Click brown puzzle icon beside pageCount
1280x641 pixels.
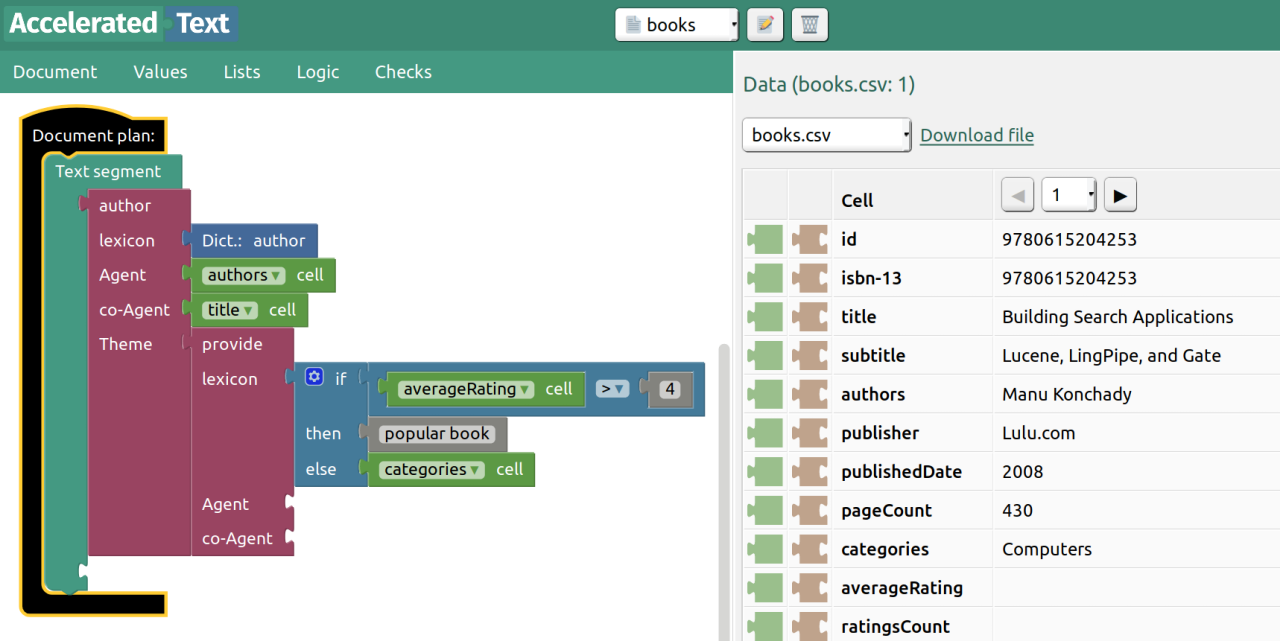click(810, 510)
